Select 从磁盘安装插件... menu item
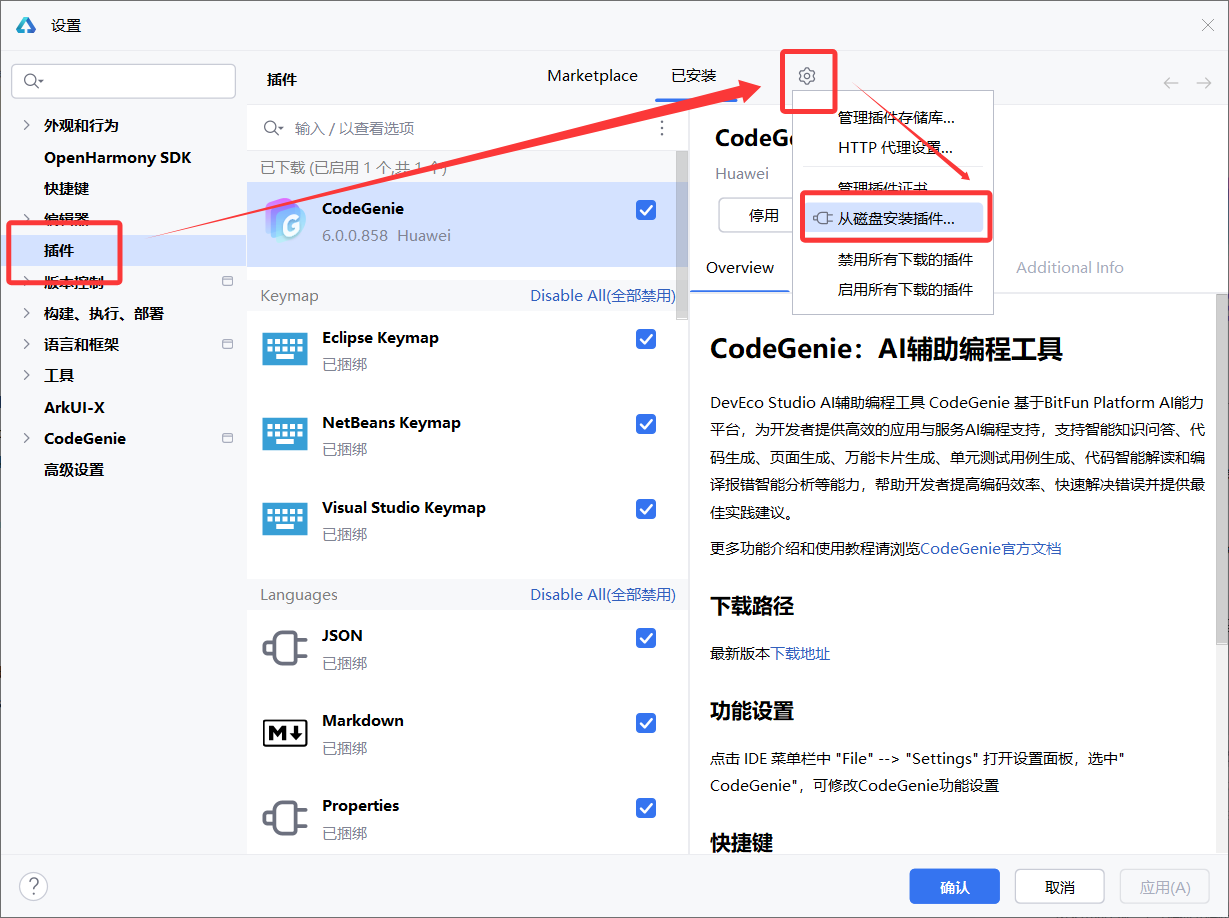1229x918 pixels. [894, 218]
